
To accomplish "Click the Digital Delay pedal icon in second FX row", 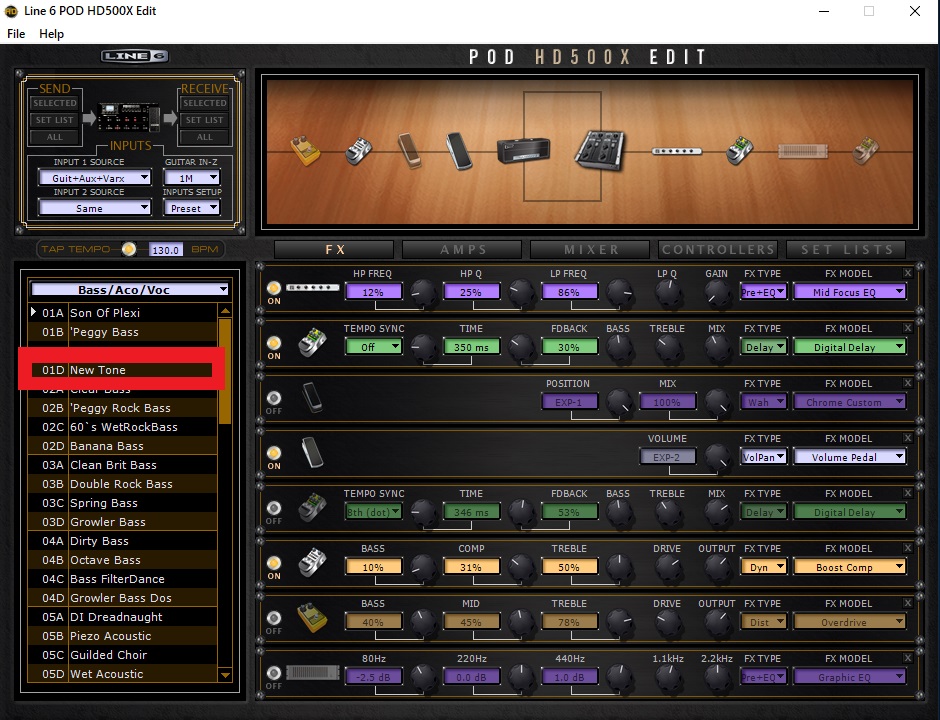I will pos(312,343).
